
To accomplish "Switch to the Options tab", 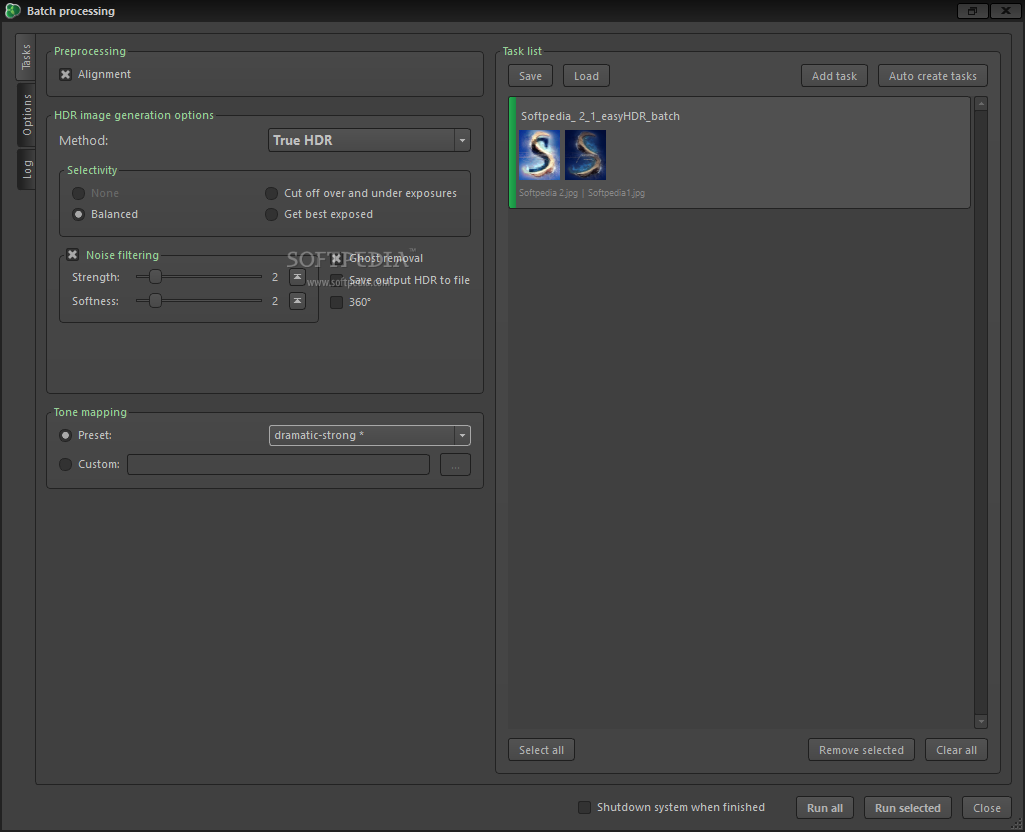I will (x=26, y=114).
